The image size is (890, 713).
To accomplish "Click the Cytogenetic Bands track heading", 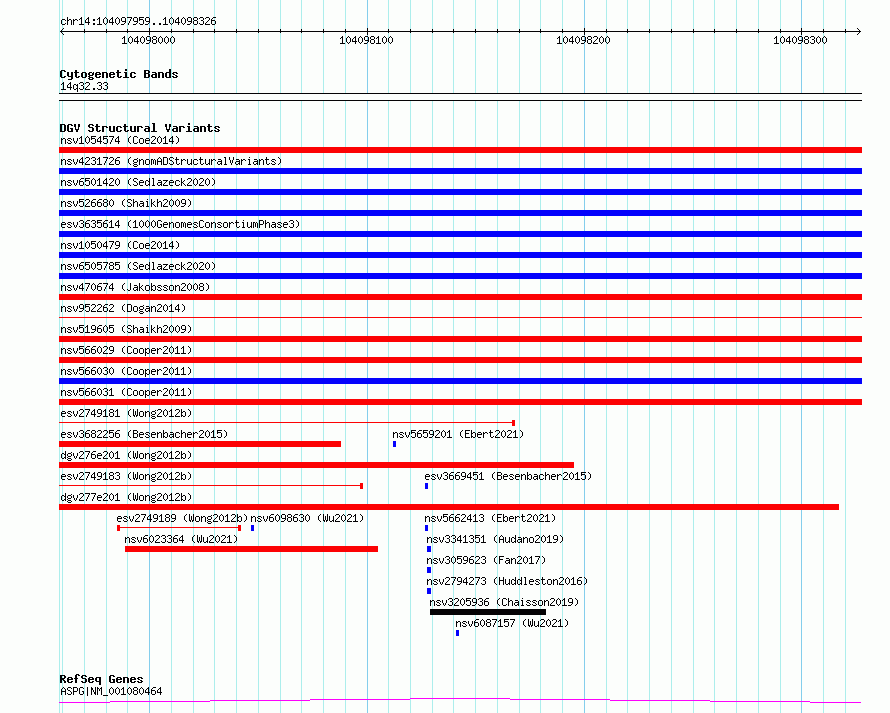I will point(118,74).
